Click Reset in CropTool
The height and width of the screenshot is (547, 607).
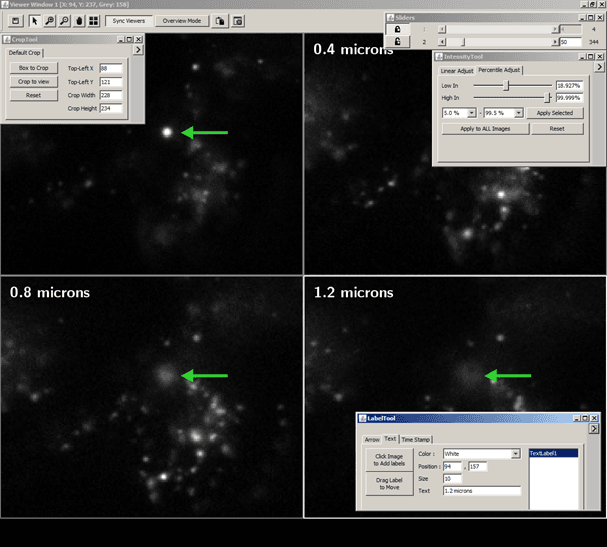click(34, 95)
